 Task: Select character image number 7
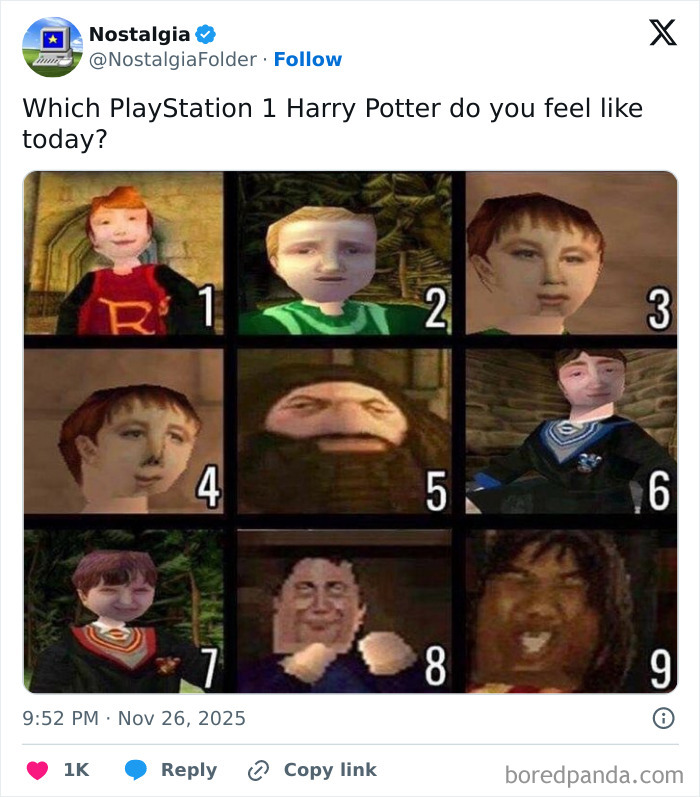pyautogui.click(x=124, y=611)
